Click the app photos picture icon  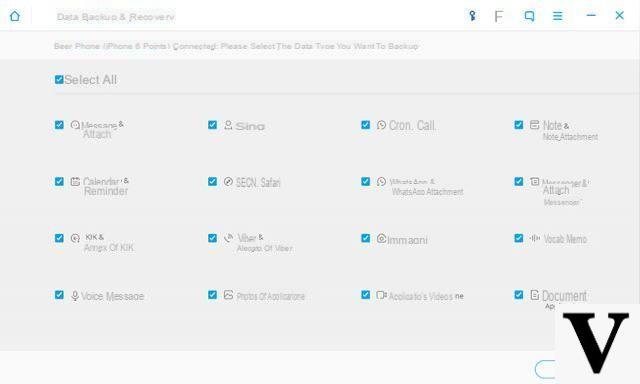point(228,295)
